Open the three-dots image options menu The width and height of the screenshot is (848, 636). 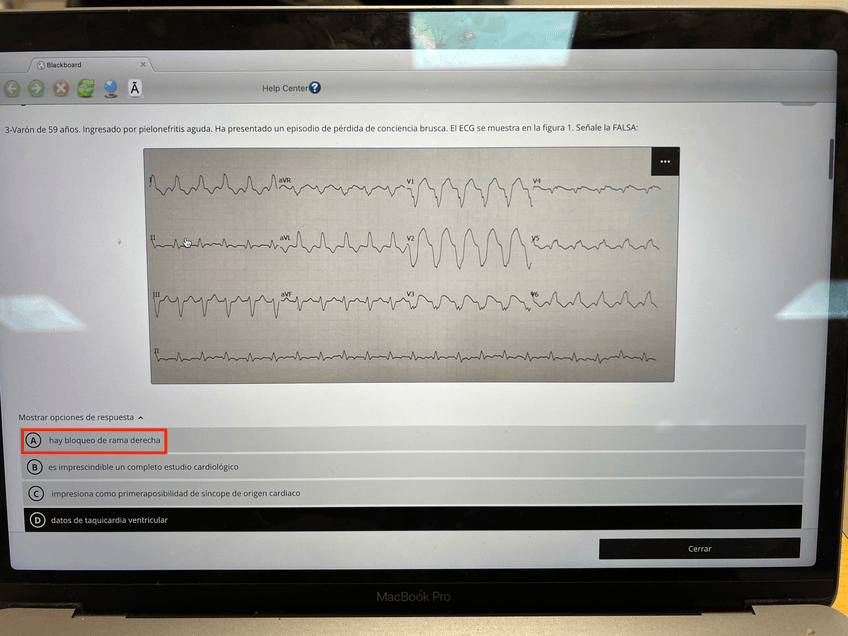click(665, 162)
